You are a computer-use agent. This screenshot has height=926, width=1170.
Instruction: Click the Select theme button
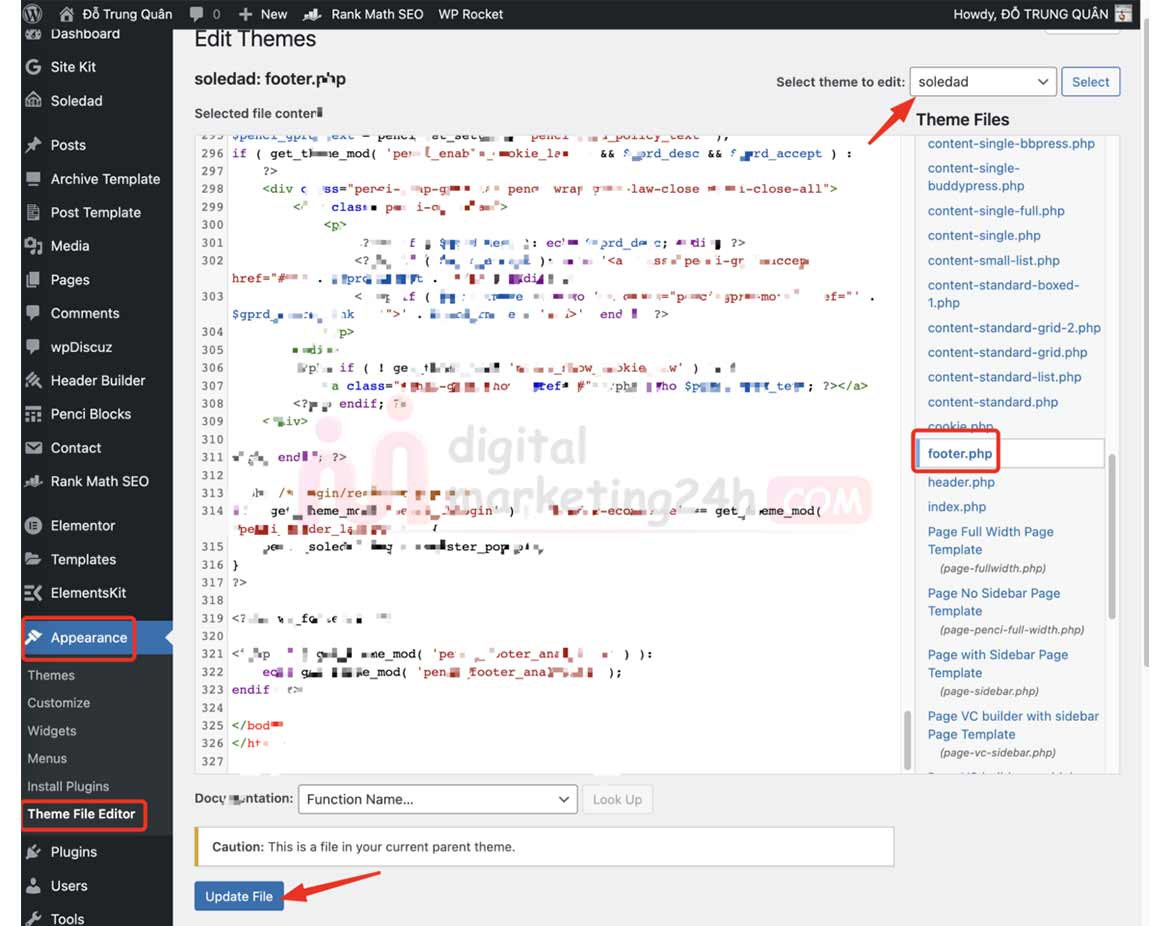[1090, 81]
